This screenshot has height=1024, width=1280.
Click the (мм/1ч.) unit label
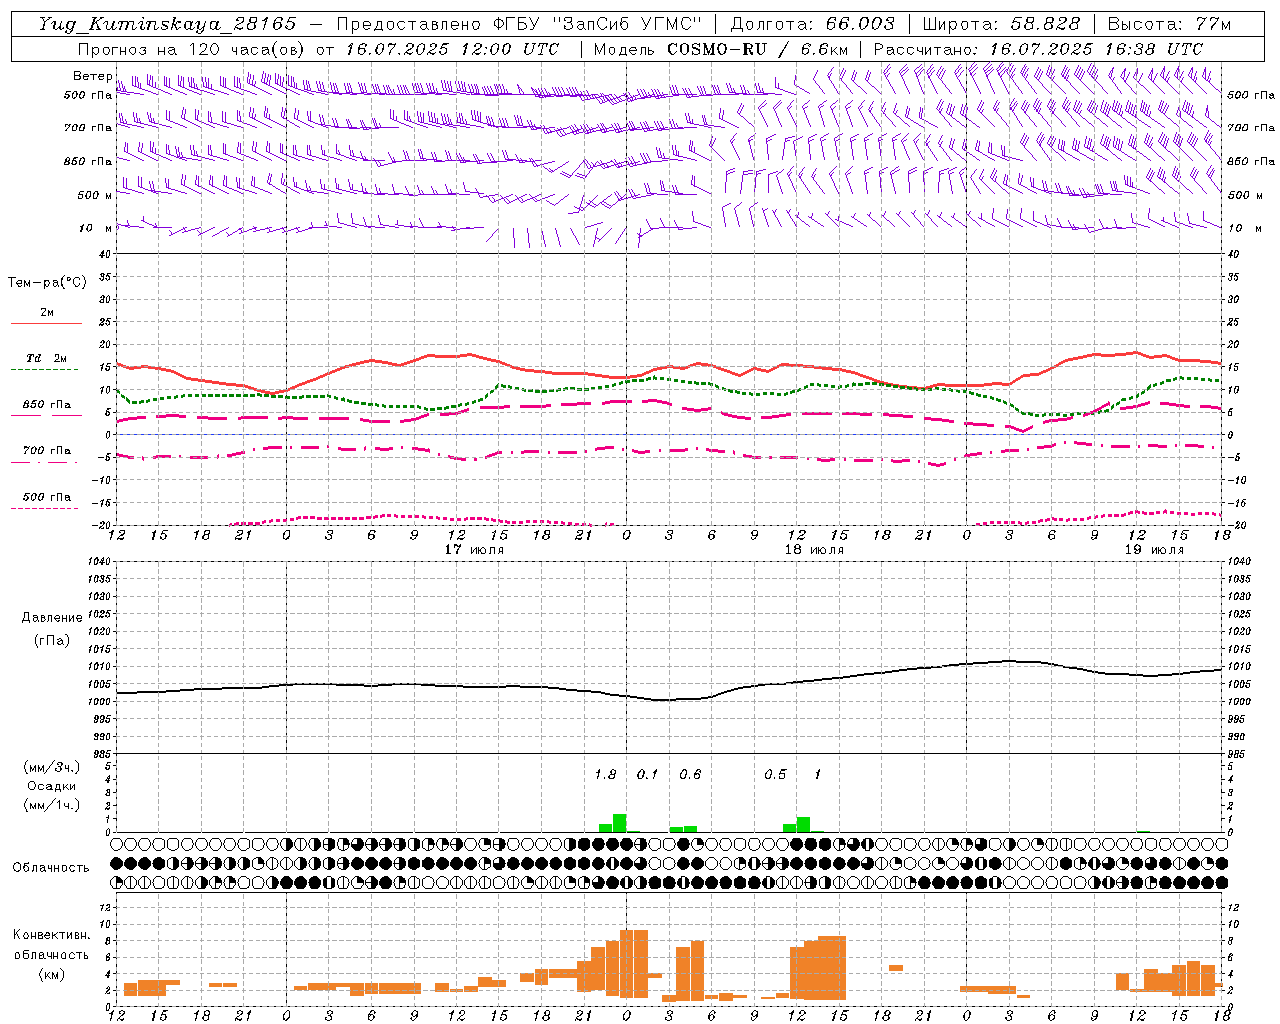pos(52,805)
